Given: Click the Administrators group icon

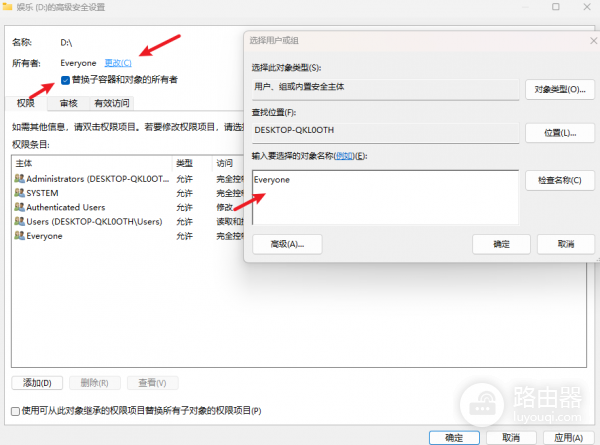Looking at the screenshot, I should point(20,178).
